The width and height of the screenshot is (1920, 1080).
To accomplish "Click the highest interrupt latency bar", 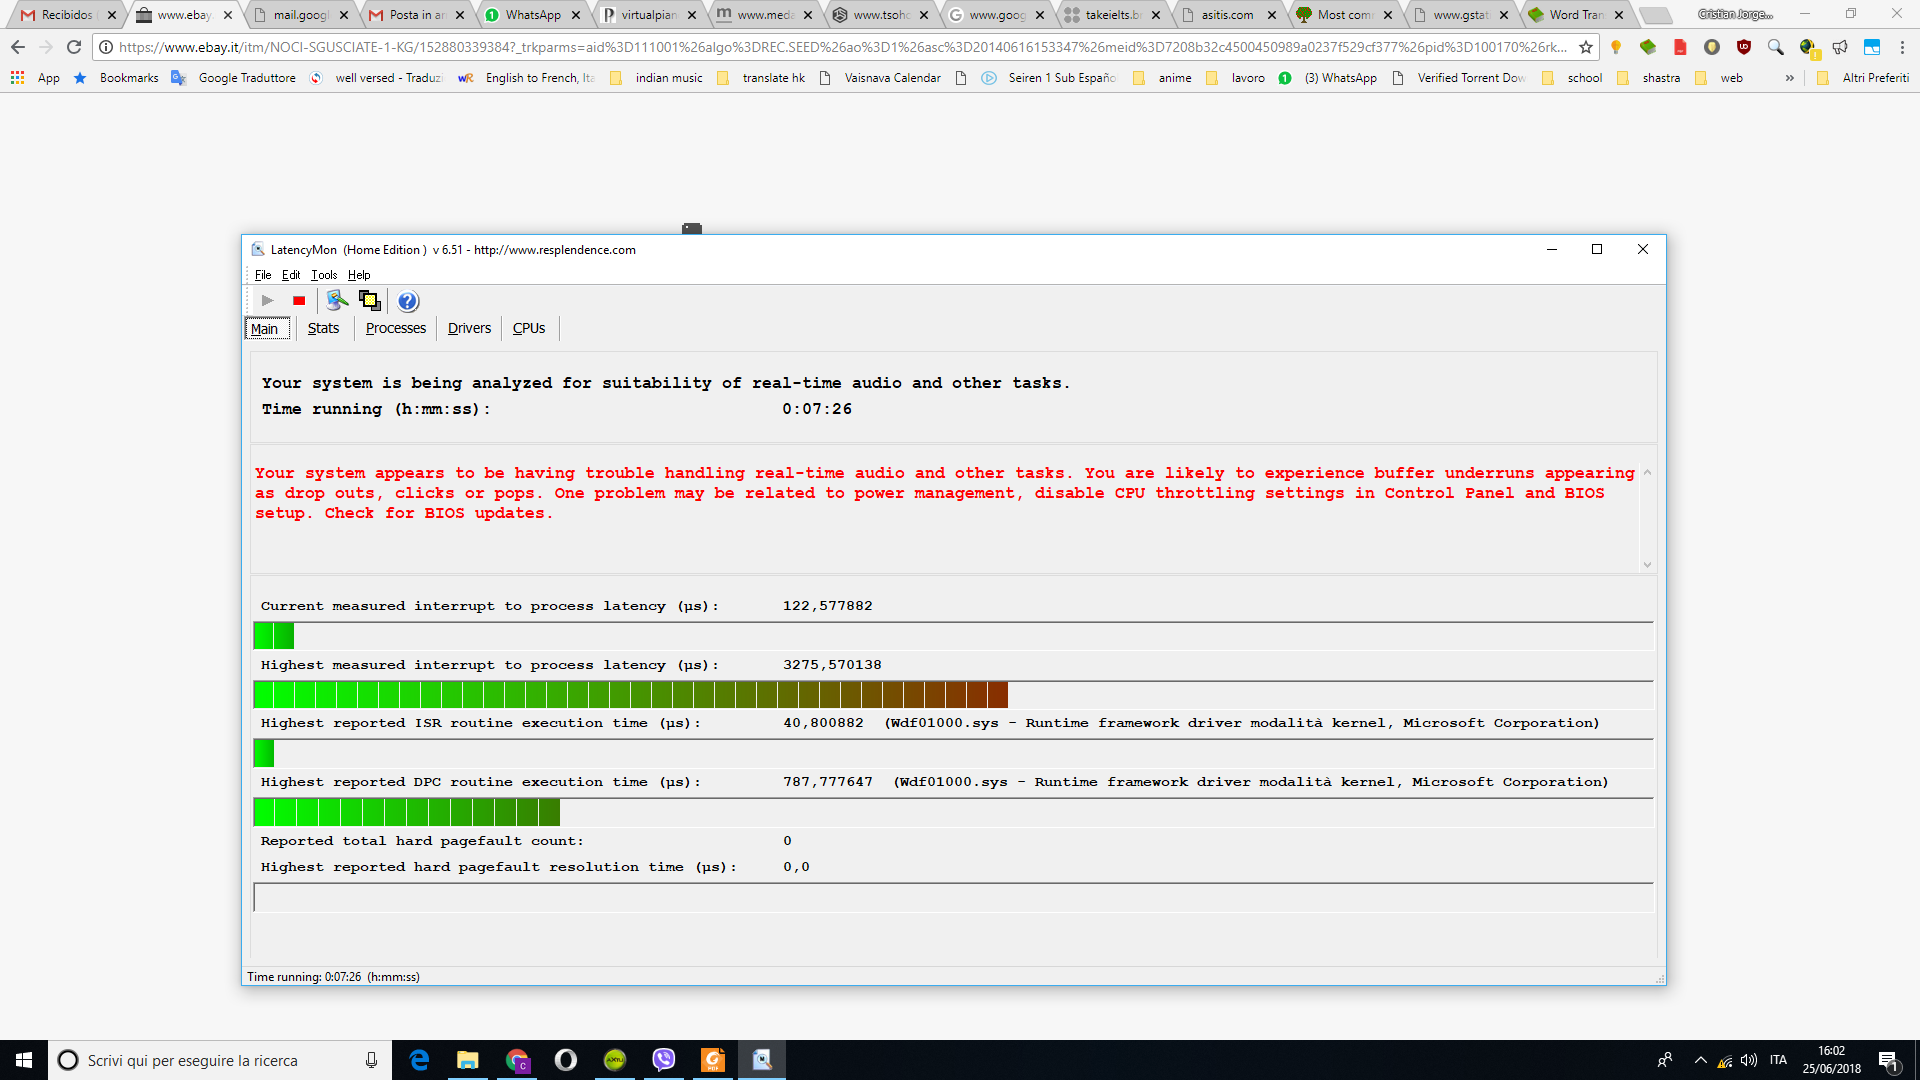I will click(x=953, y=694).
